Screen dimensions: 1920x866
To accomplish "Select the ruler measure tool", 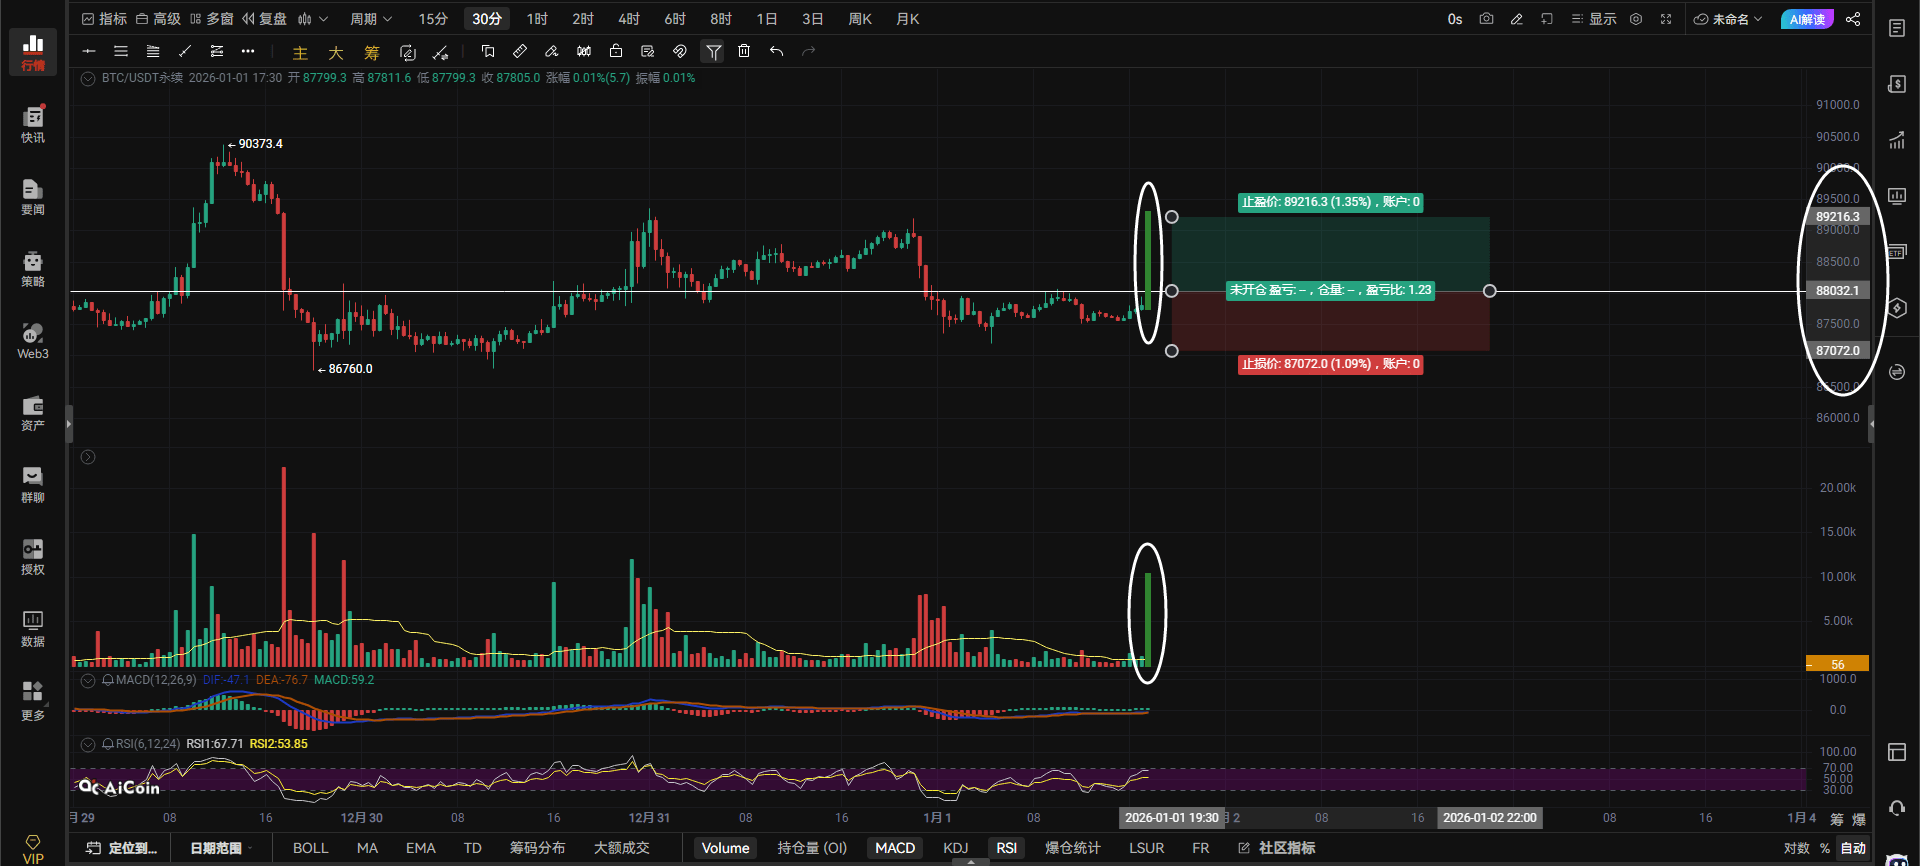I will (520, 51).
